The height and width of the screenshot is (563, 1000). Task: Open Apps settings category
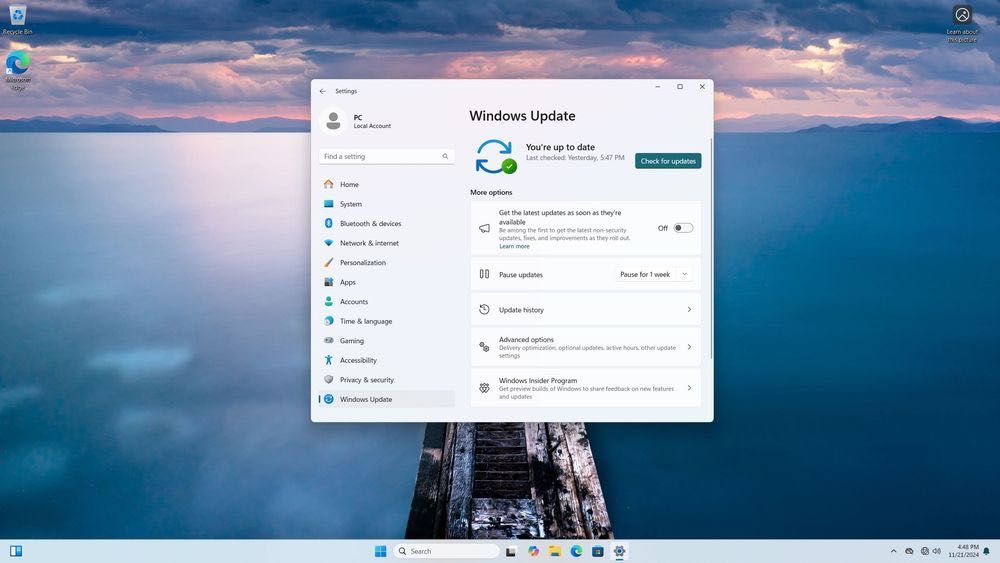click(x=386, y=282)
